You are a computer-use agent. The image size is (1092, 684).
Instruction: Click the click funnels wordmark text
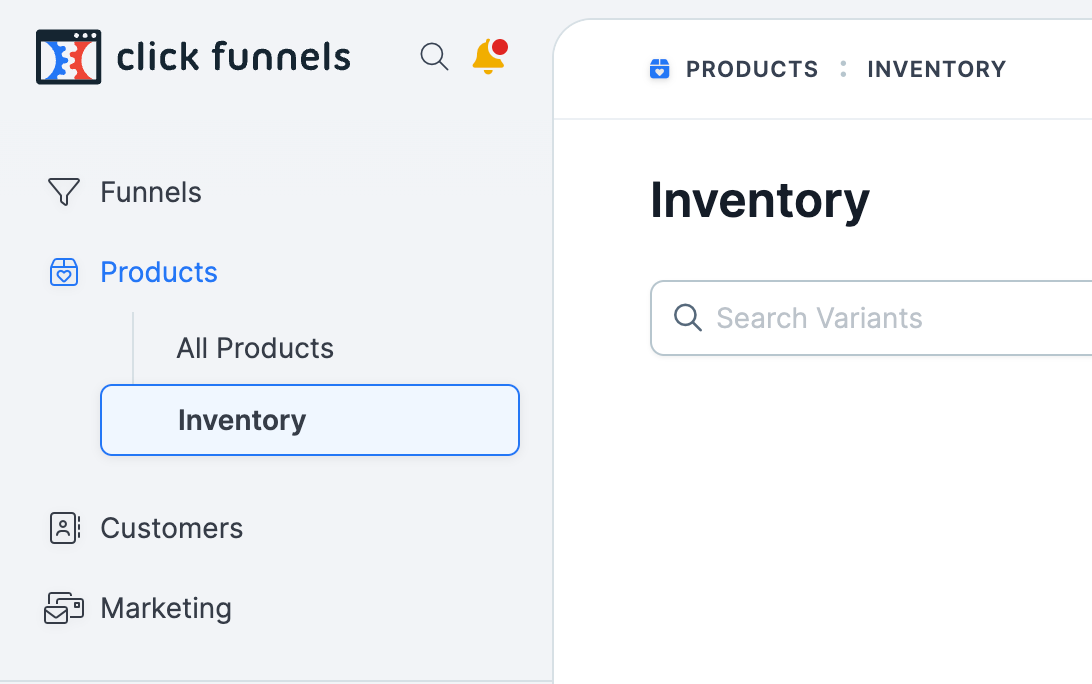(x=233, y=56)
